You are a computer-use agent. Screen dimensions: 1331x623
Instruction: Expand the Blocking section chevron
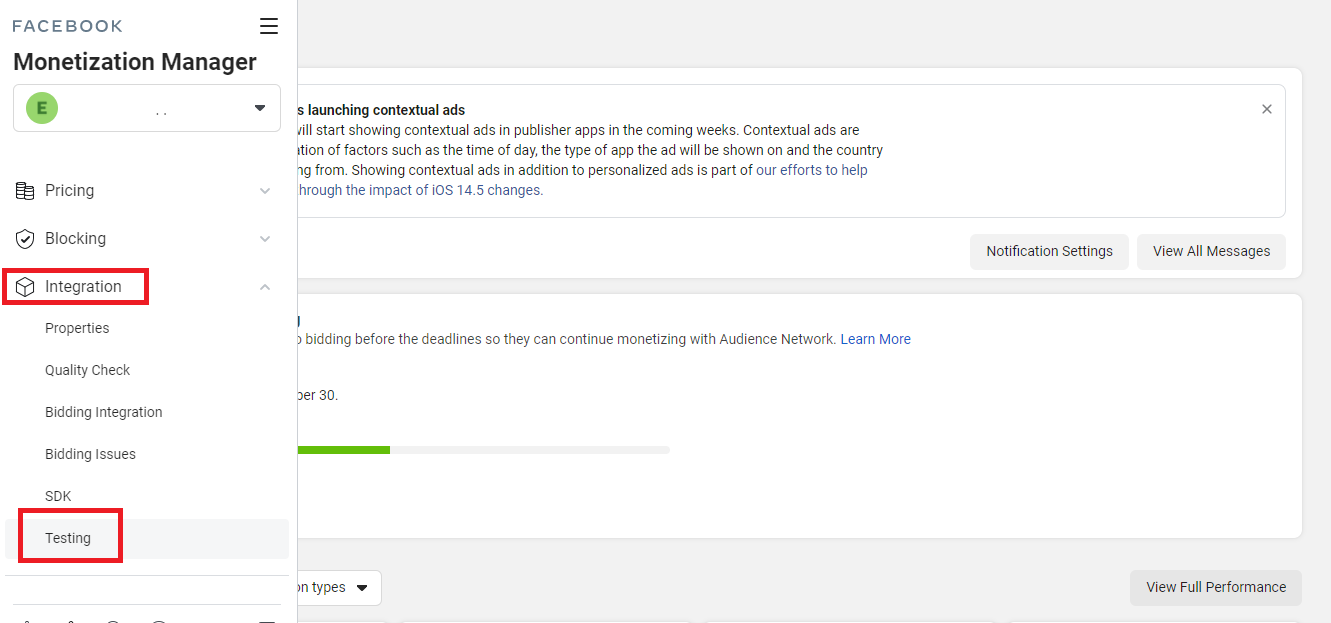click(265, 239)
